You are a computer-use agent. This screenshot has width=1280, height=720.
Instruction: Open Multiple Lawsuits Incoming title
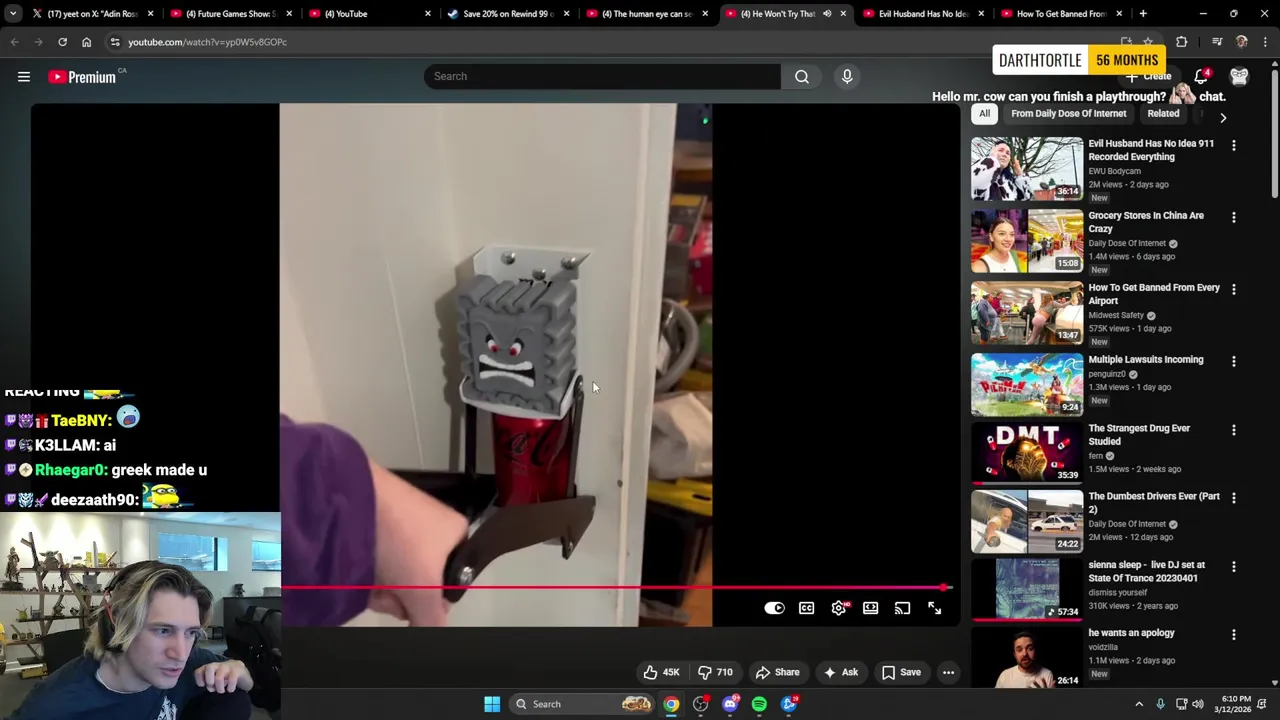tap(1146, 360)
